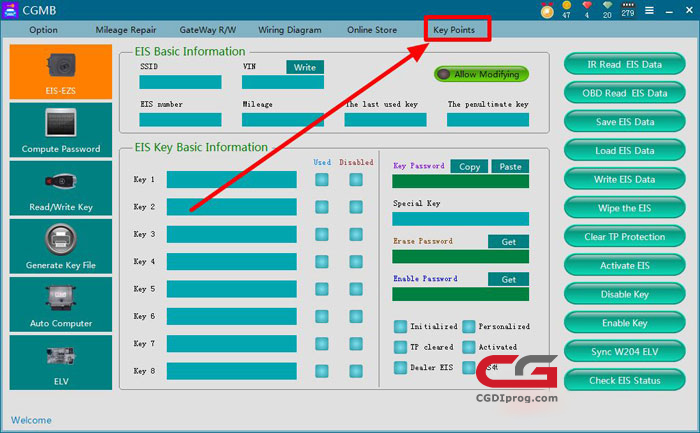700x433 pixels.
Task: Click the Key 1 data field
Action: [x=232, y=179]
